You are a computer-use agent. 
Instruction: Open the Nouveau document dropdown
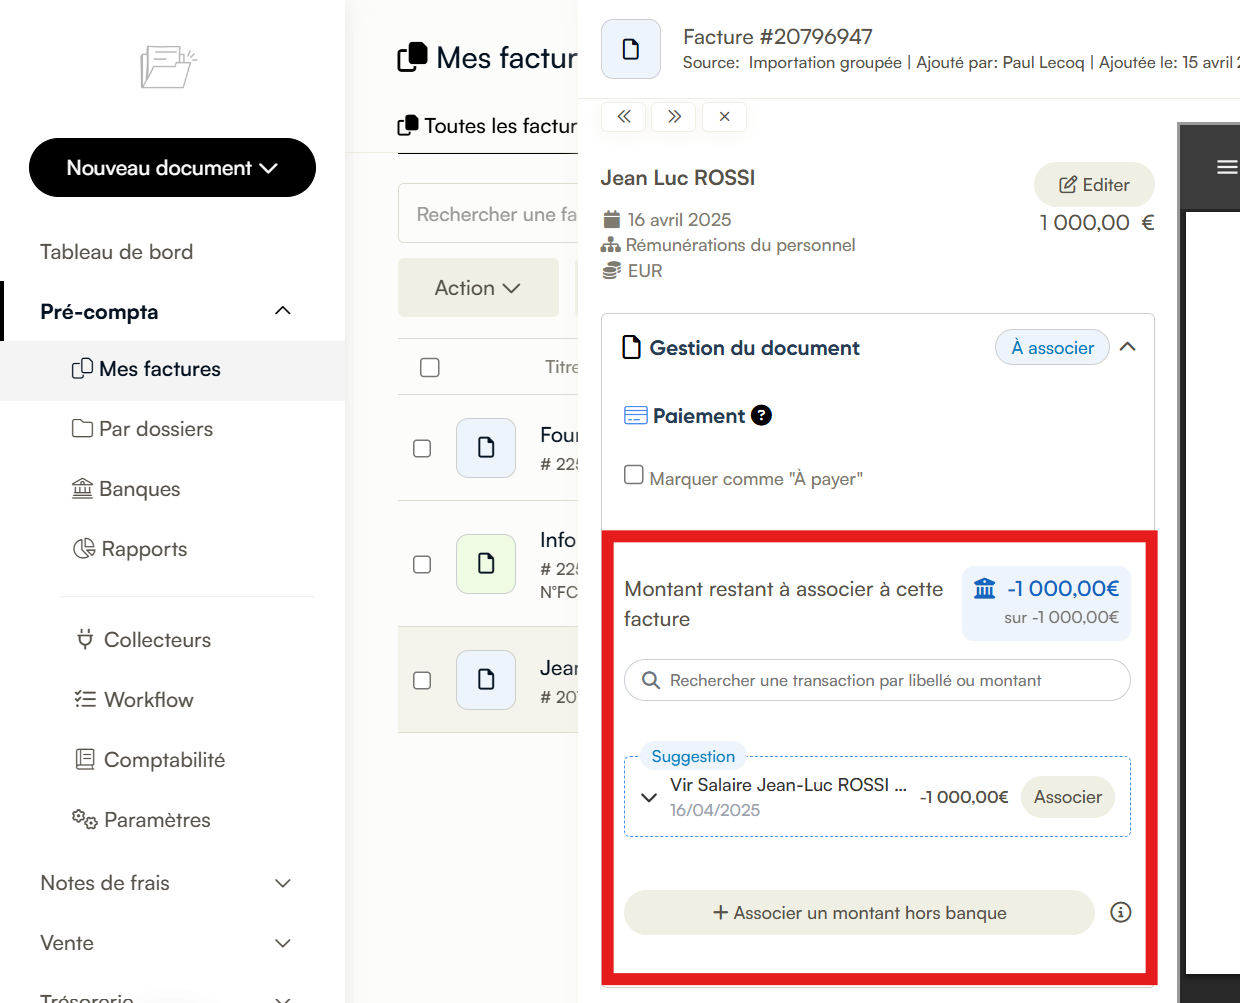[x=172, y=168]
